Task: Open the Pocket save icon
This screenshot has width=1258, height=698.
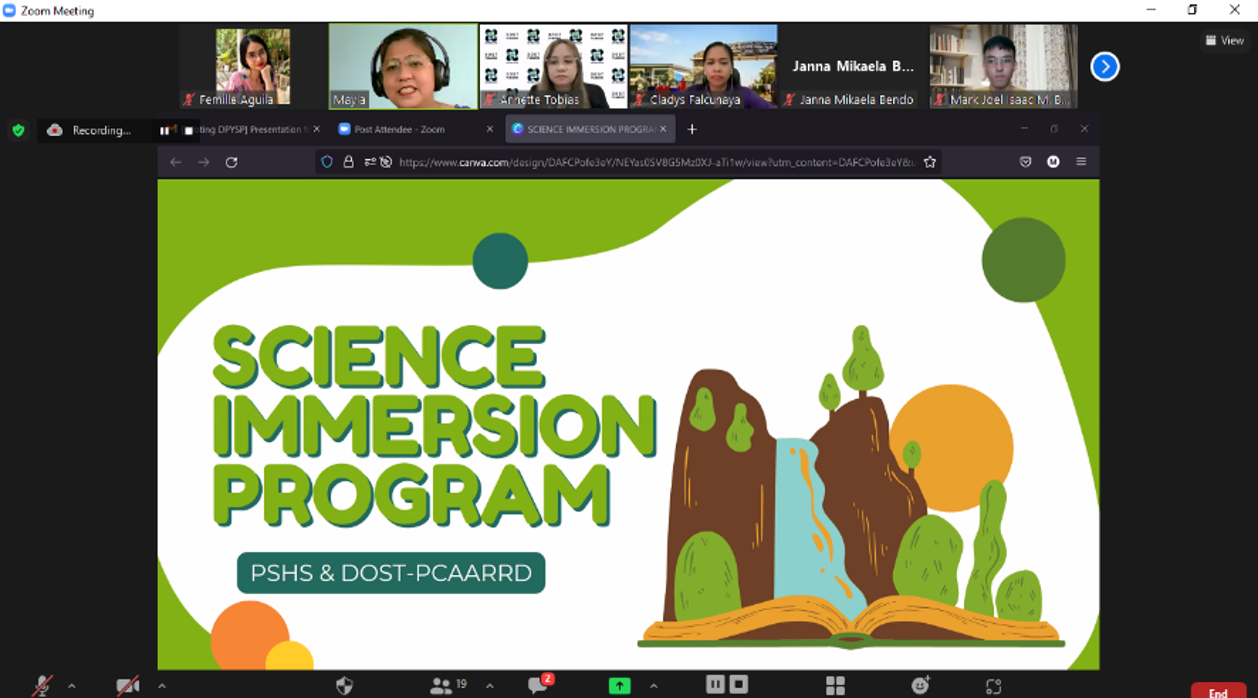Action: pos(1025,162)
